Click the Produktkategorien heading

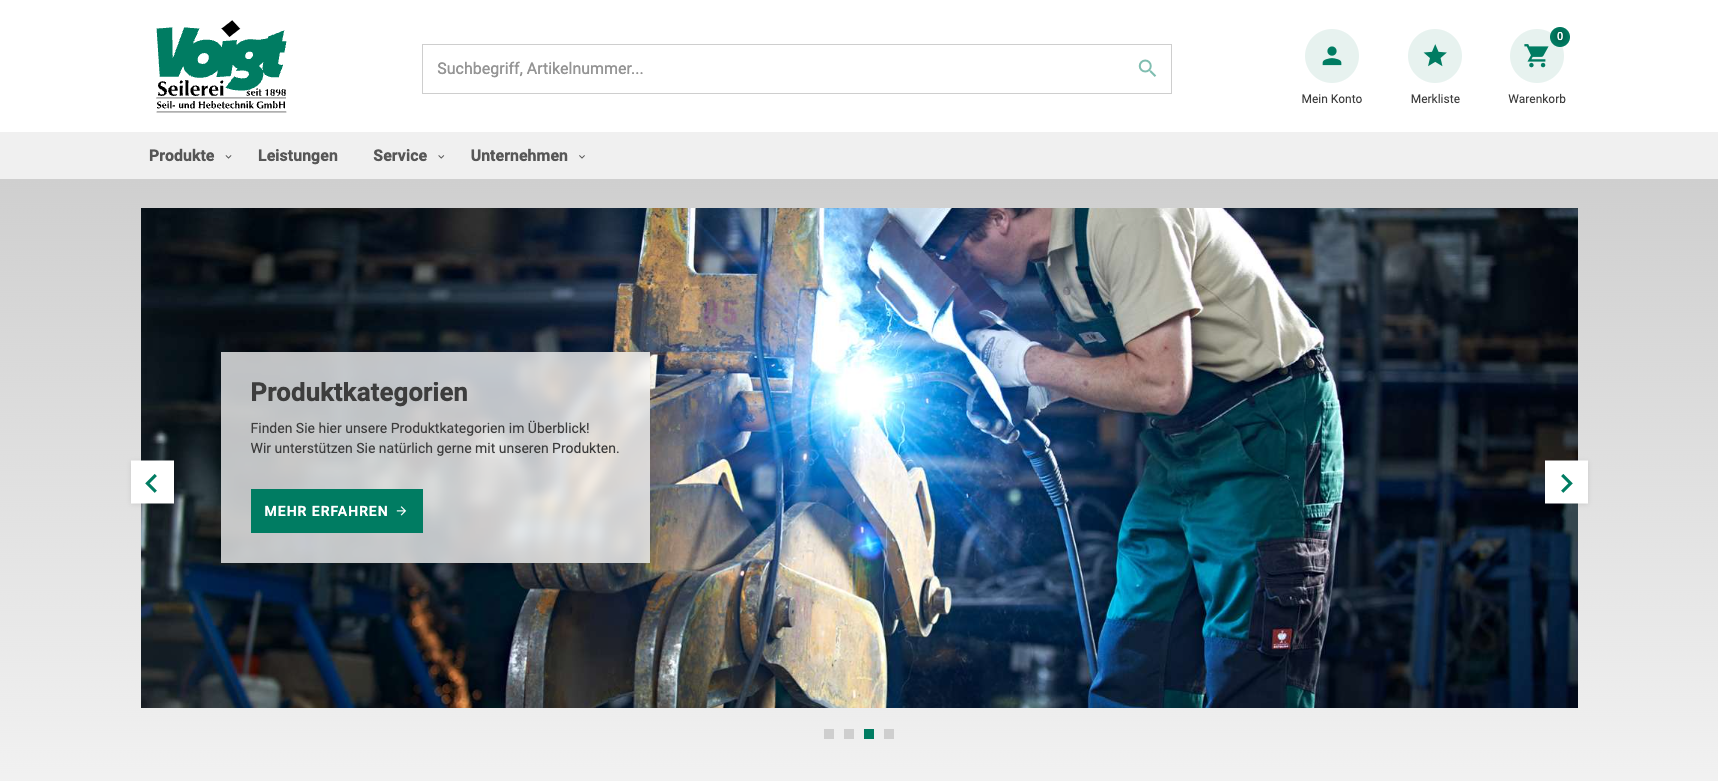pos(359,392)
